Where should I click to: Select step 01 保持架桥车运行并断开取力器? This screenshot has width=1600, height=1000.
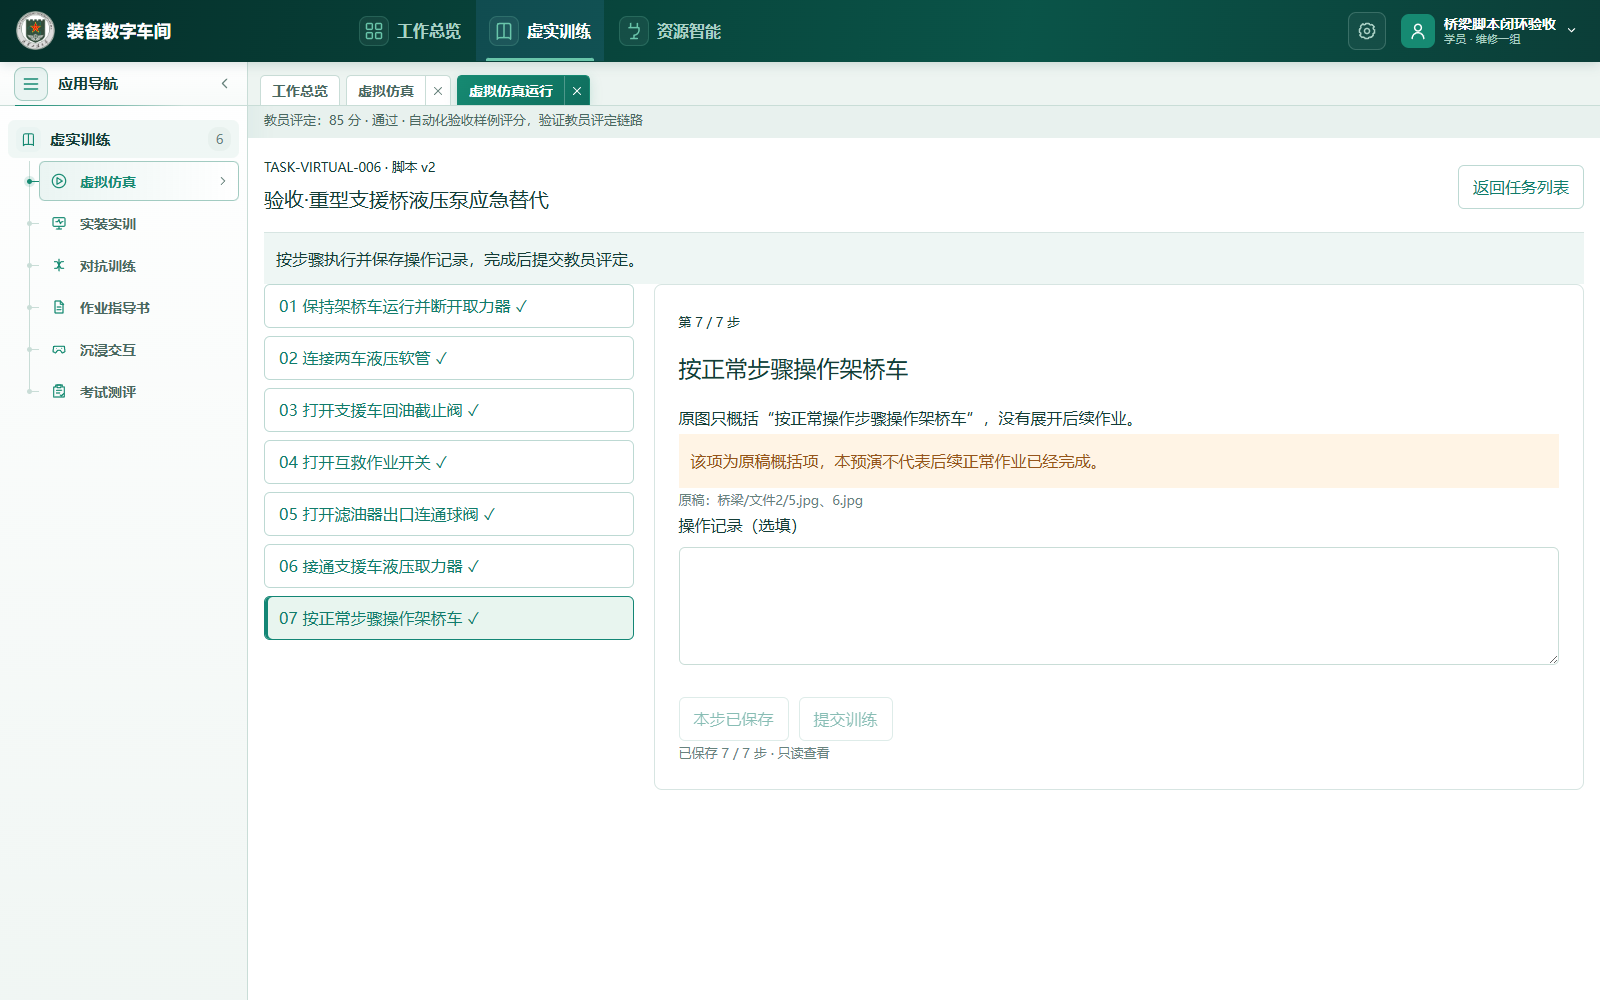click(449, 306)
